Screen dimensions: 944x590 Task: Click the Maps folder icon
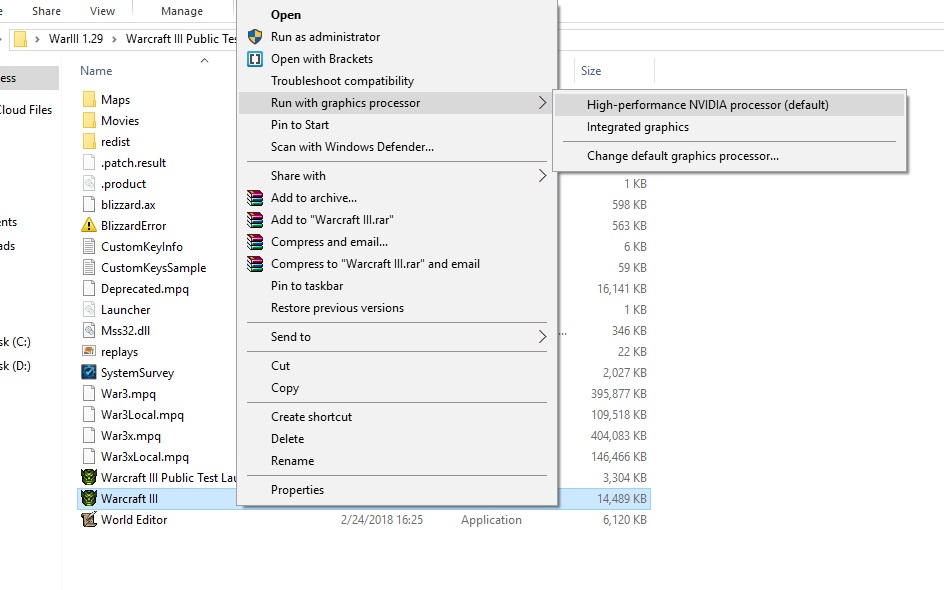click(x=89, y=99)
